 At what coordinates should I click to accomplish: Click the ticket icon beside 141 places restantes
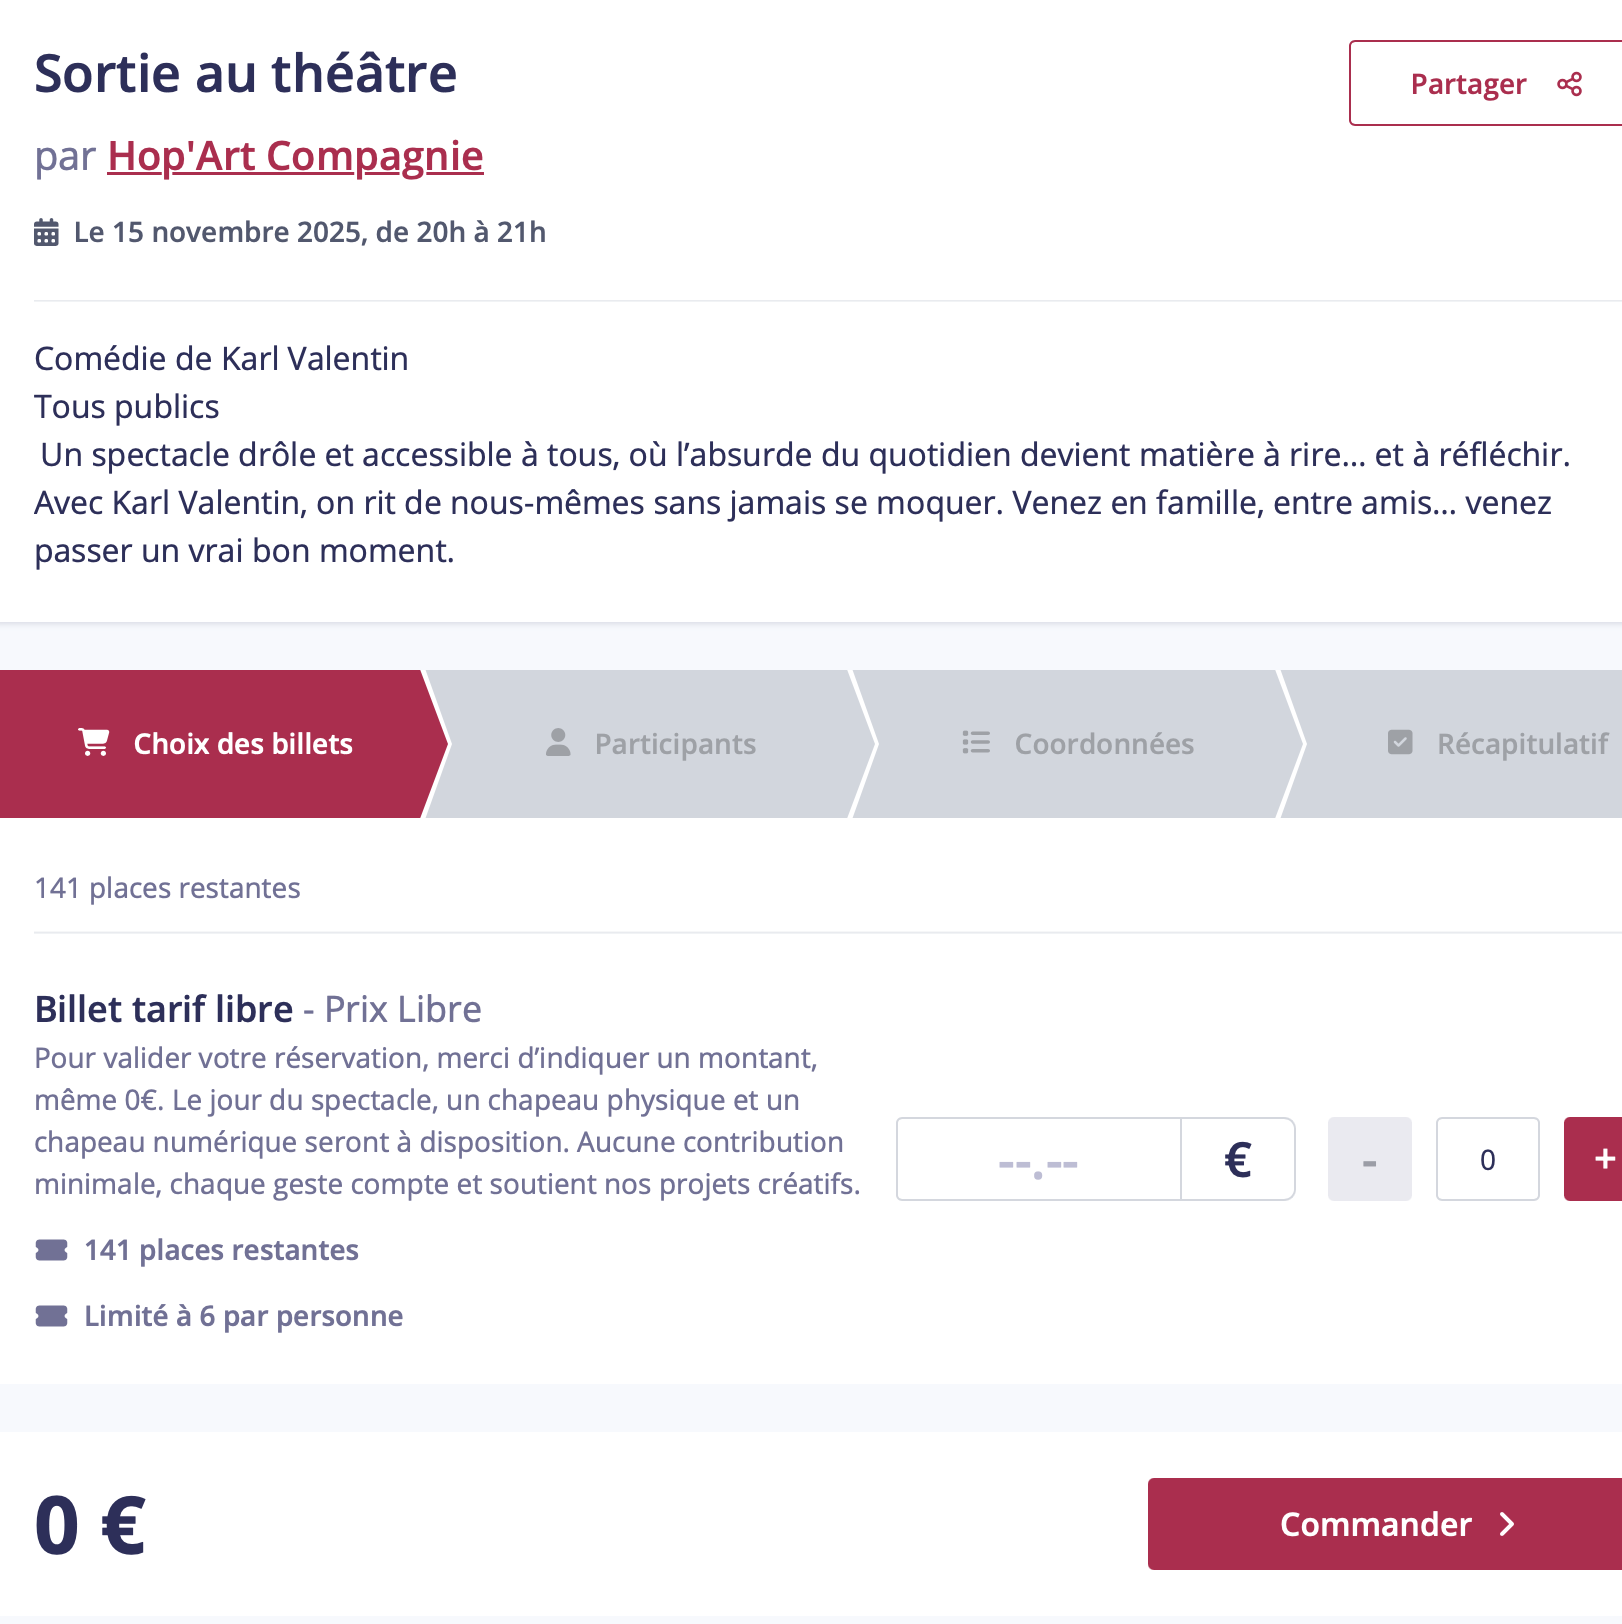52,1250
